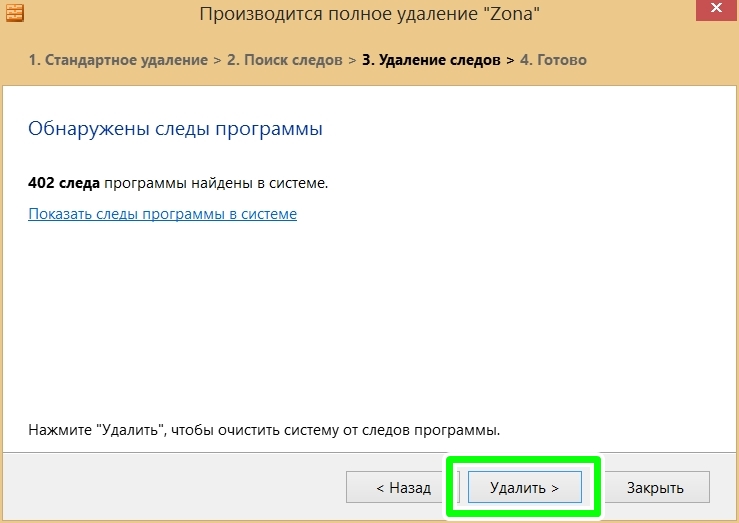The image size is (739, 523).
Task: Select step 4. Готово
Action: (553, 60)
